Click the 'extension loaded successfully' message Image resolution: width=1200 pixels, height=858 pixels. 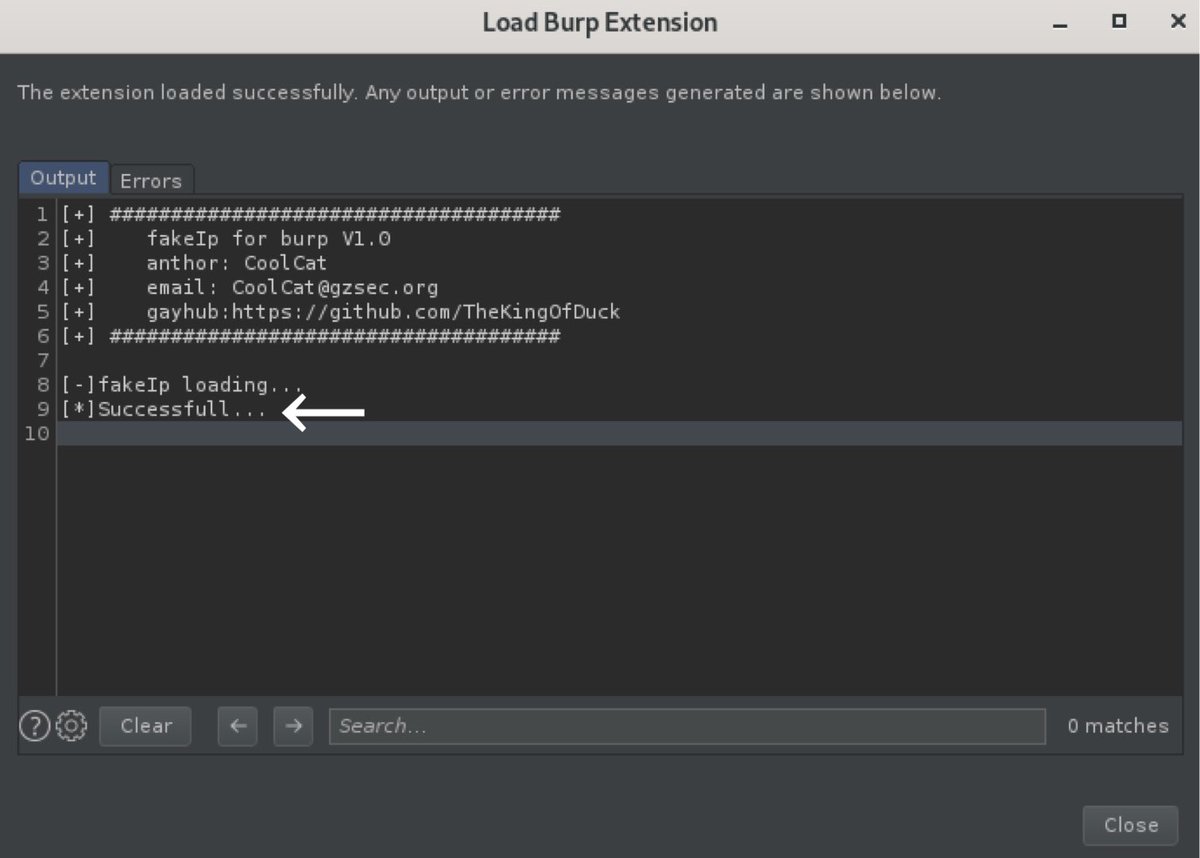click(479, 93)
